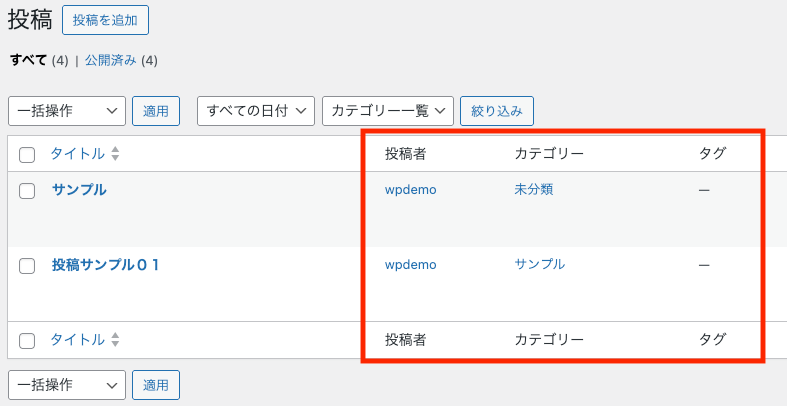Open the top 一括操作 bulk actions dropdown

67,111
